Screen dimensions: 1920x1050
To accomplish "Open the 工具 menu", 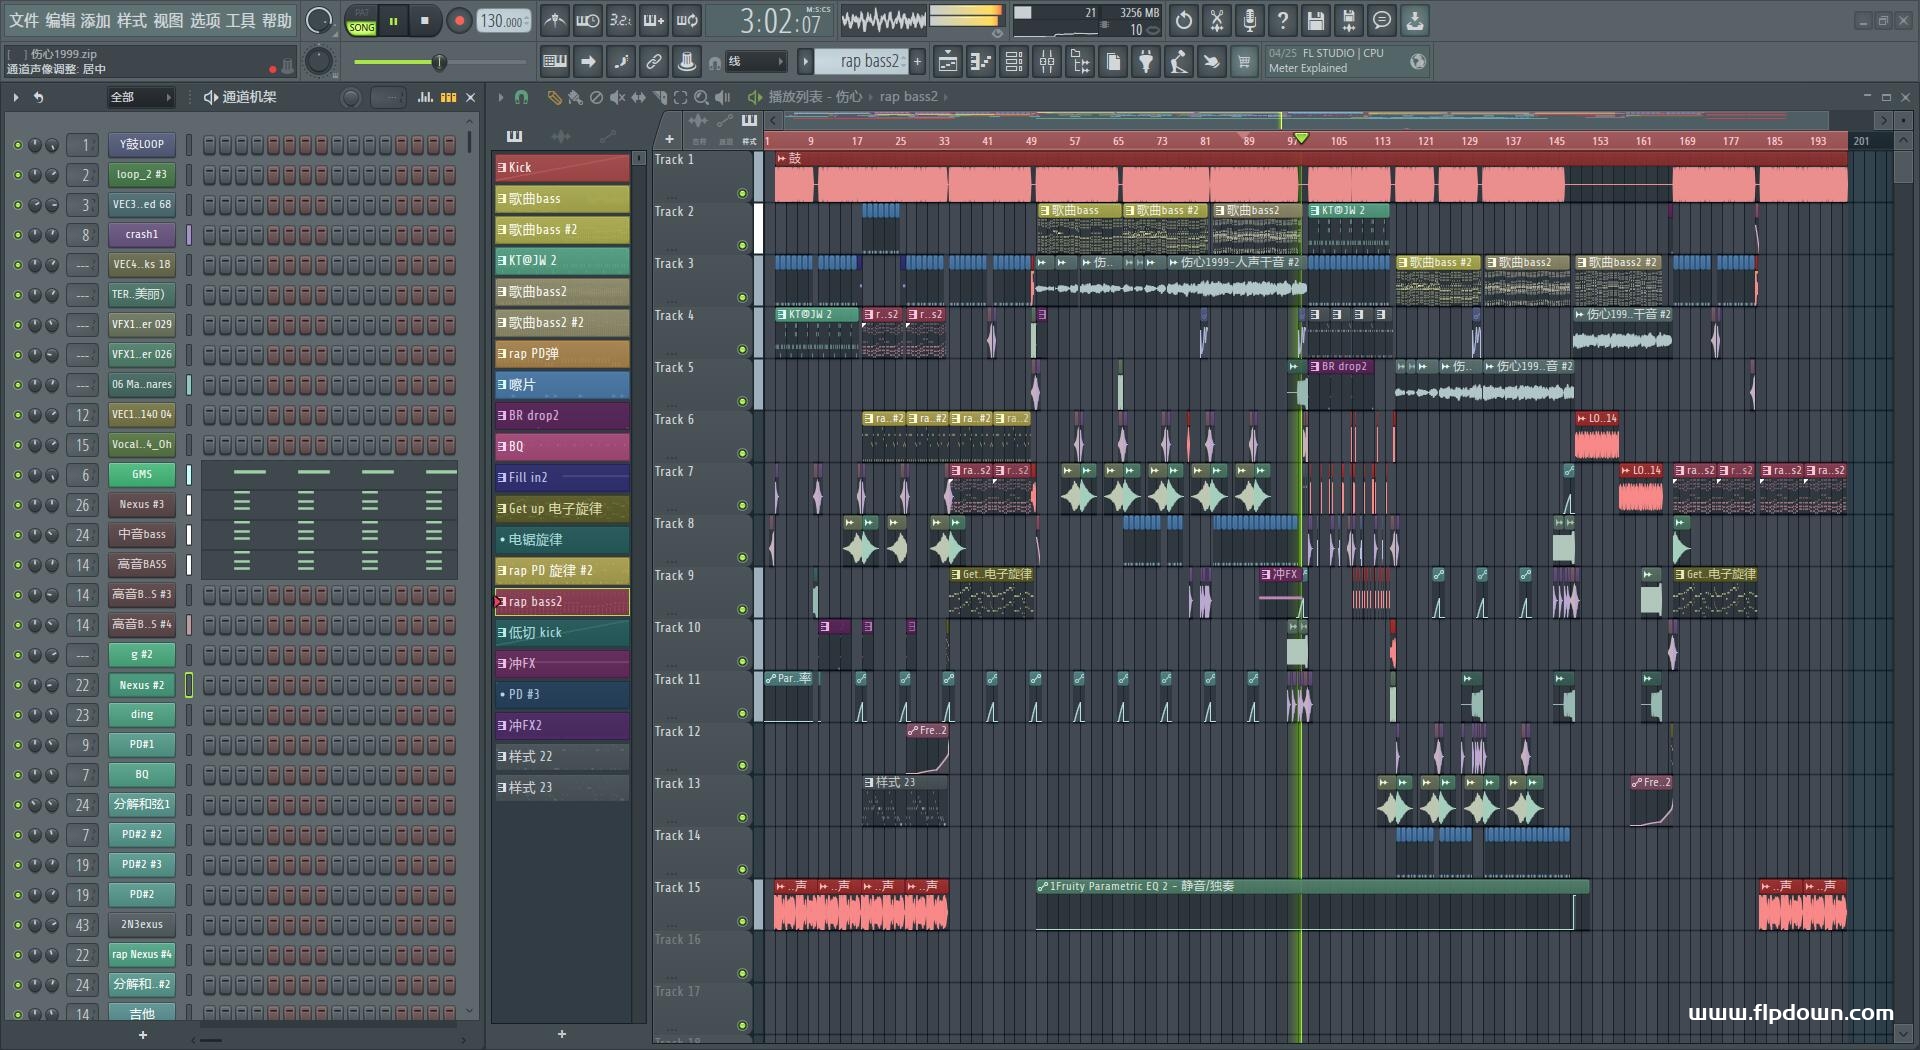I will pyautogui.click(x=240, y=20).
